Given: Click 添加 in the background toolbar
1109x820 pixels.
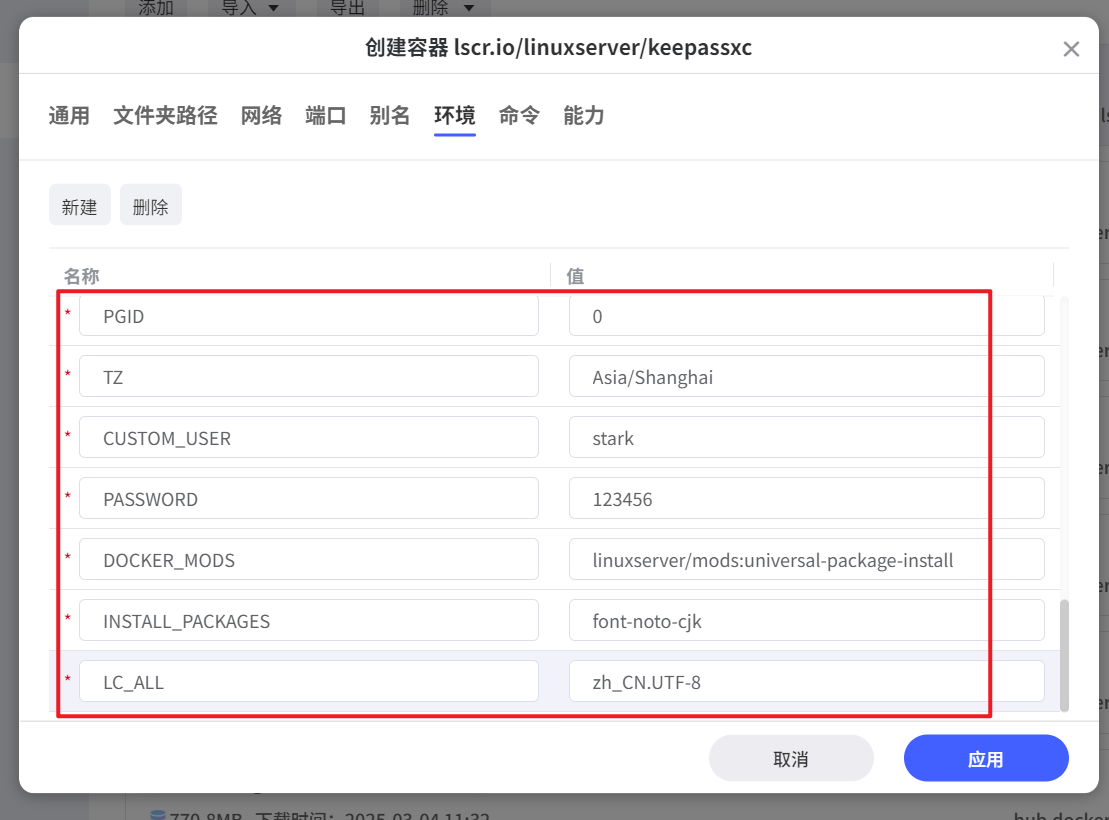Looking at the screenshot, I should [x=156, y=8].
